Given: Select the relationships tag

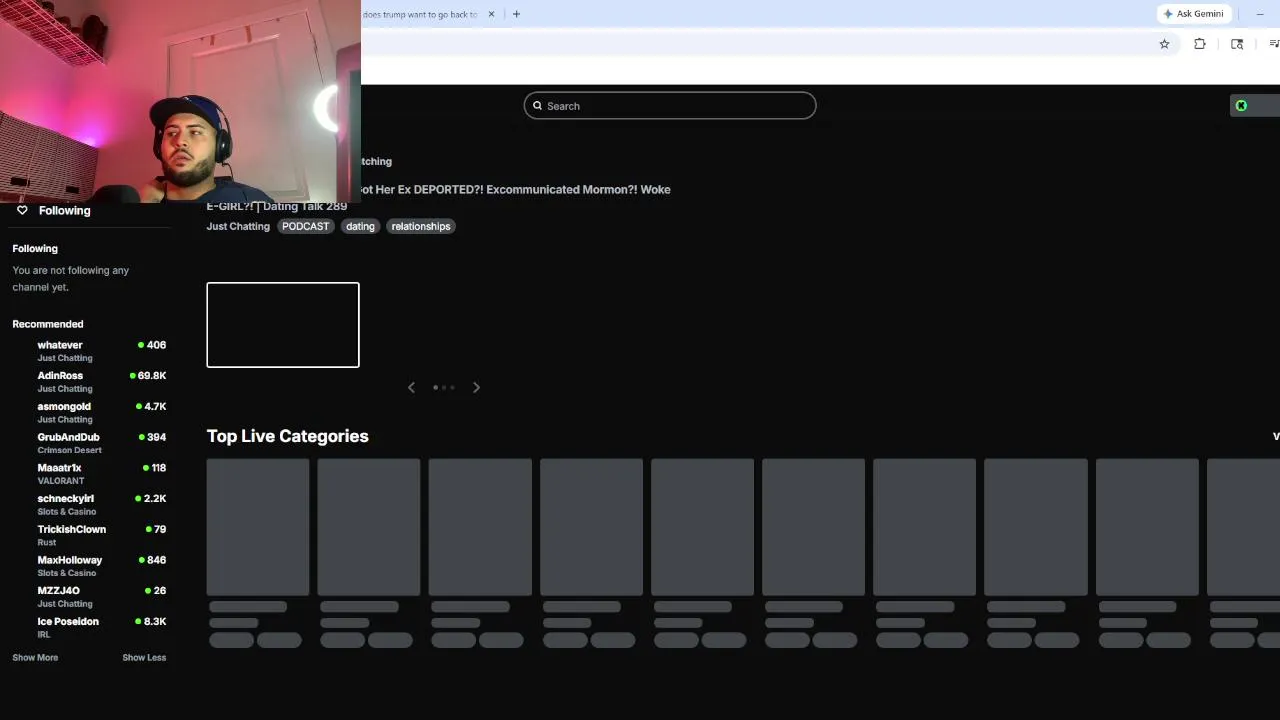Looking at the screenshot, I should 421,226.
